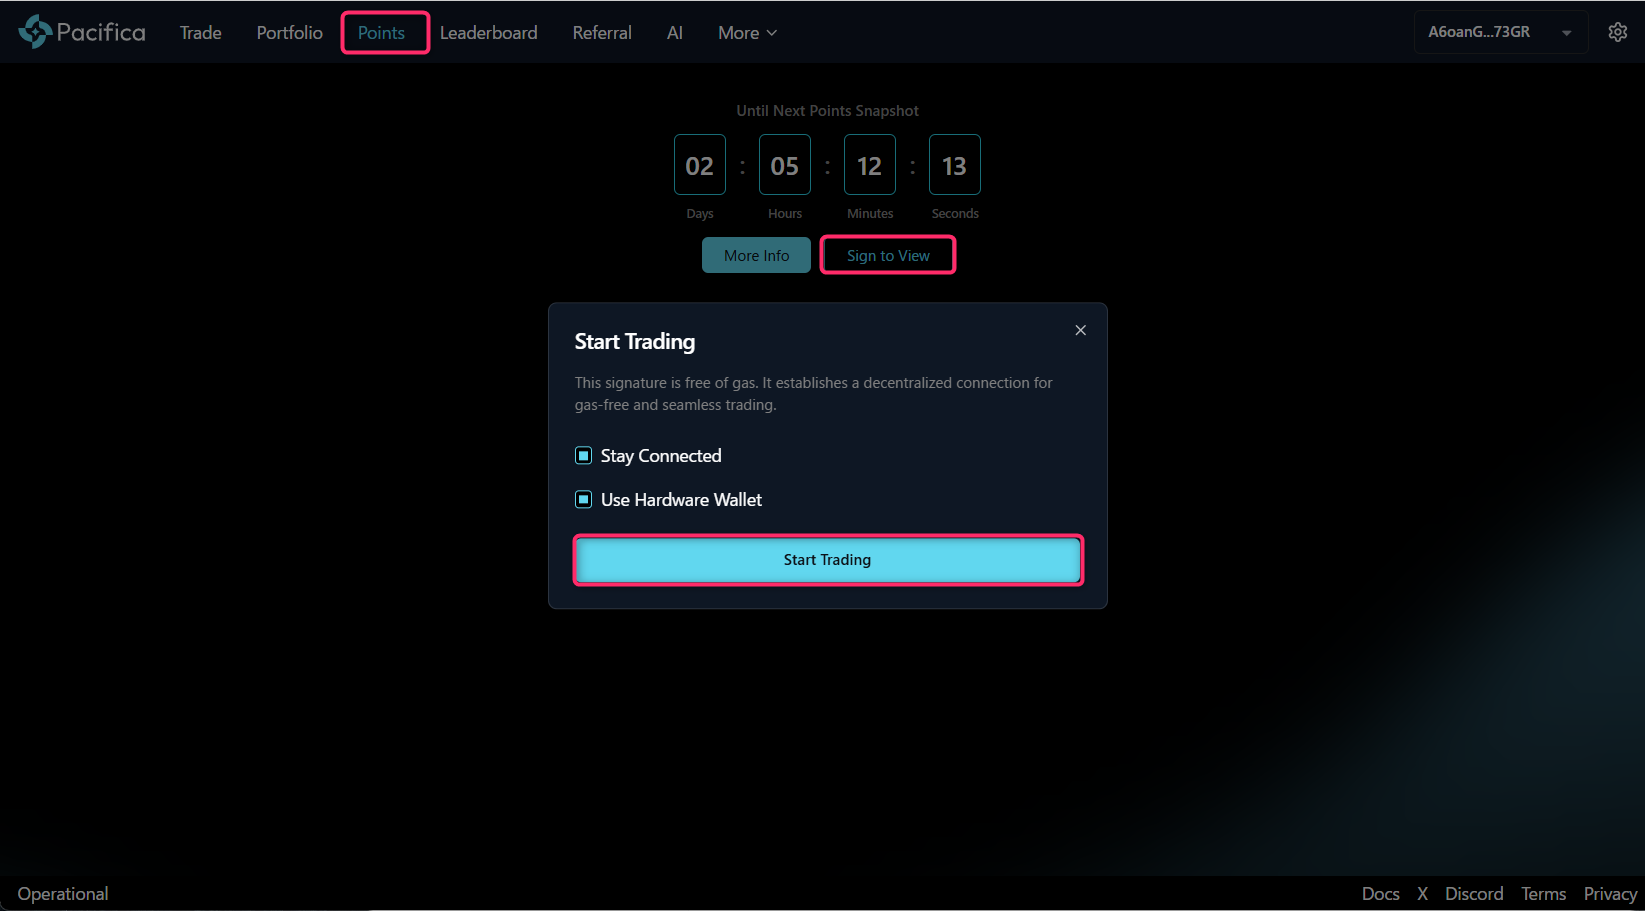Image resolution: width=1645 pixels, height=911 pixels.
Task: Toggle the Stay Connected checkbox
Action: click(584, 456)
